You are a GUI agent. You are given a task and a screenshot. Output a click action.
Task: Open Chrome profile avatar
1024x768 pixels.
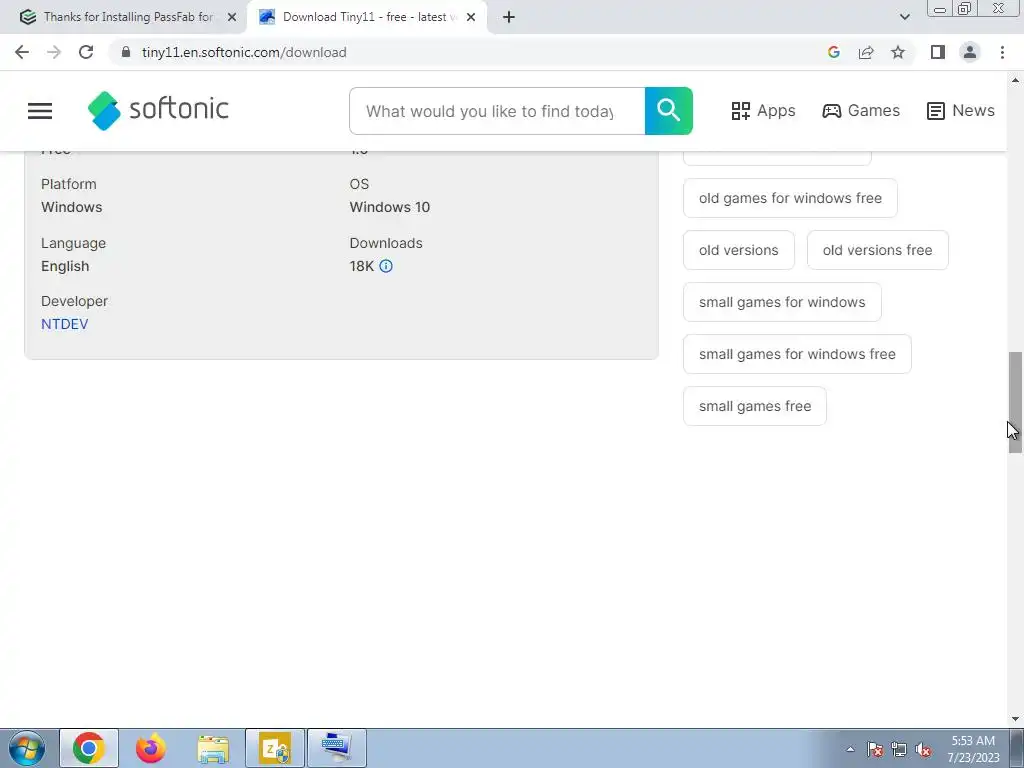(970, 52)
